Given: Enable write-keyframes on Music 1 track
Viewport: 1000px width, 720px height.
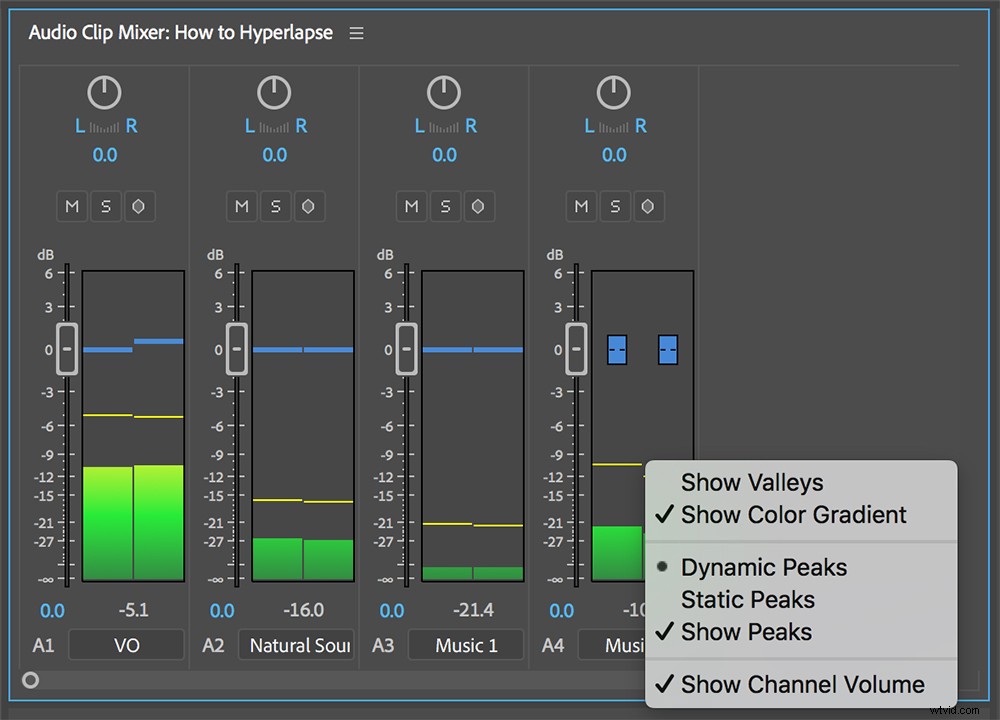Looking at the screenshot, I should click(x=478, y=206).
